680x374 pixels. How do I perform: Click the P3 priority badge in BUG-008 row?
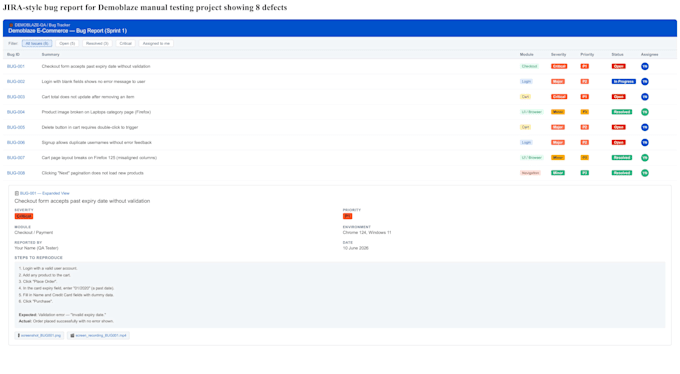[x=585, y=173]
